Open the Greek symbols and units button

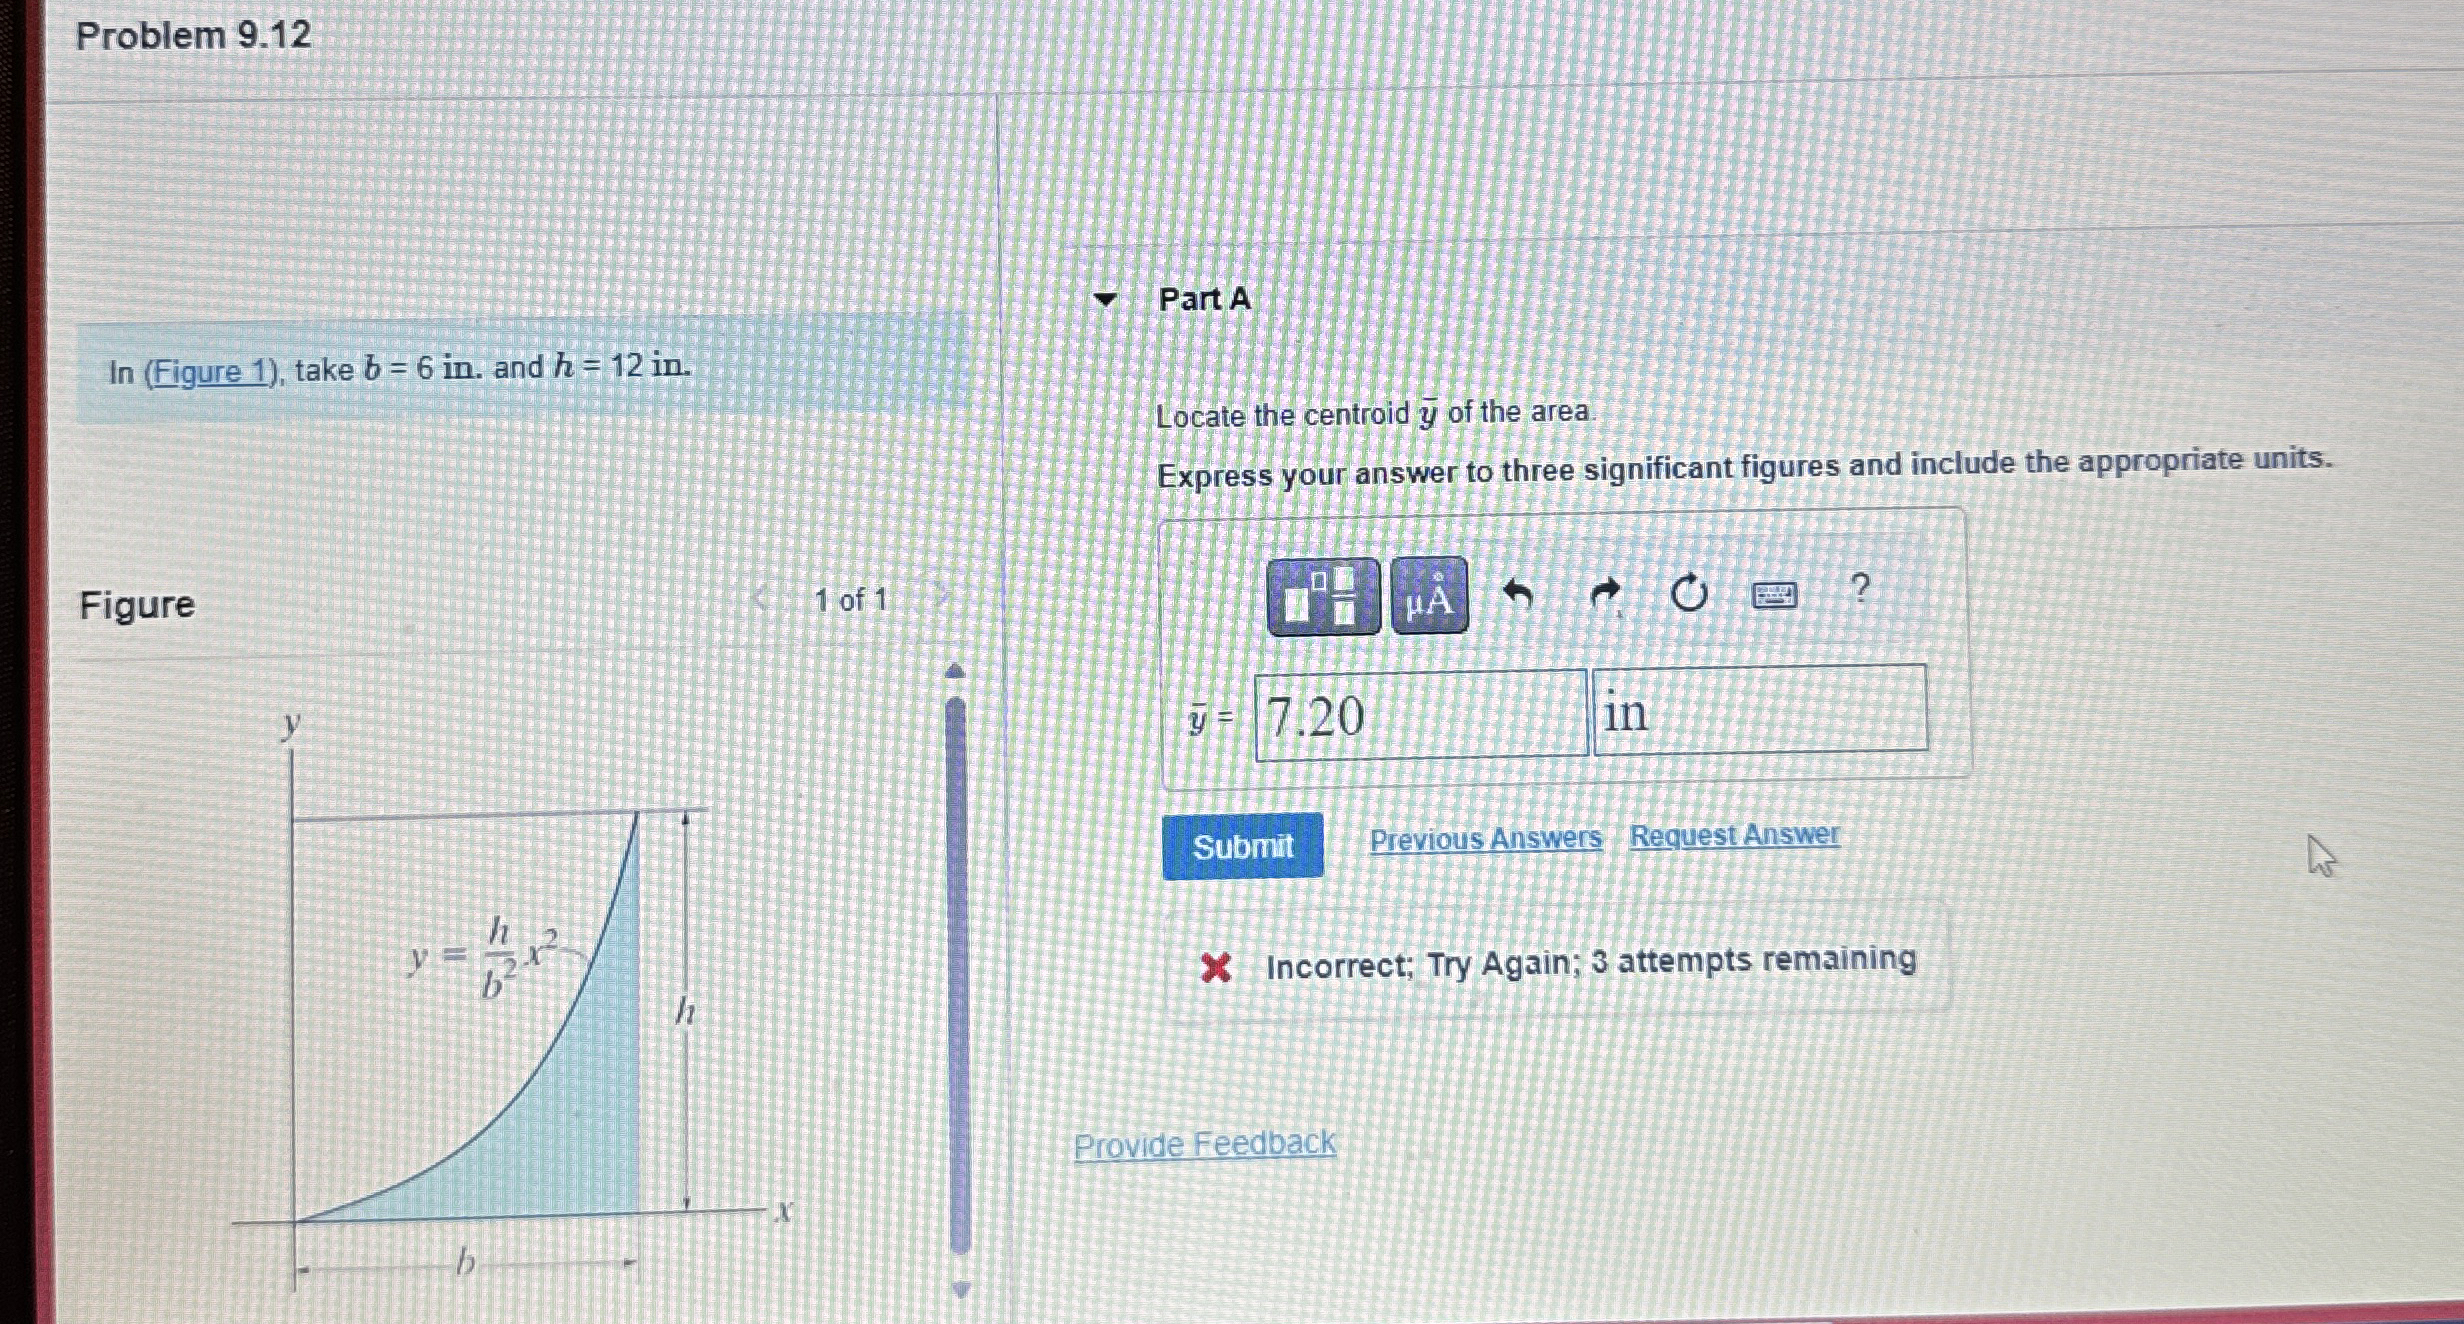1430,596
